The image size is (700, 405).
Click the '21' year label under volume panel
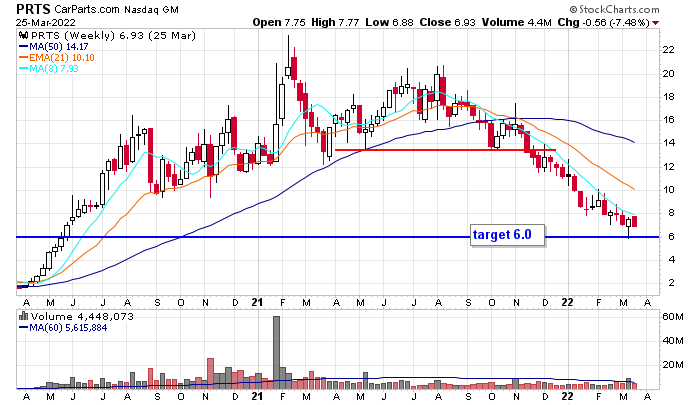tap(257, 396)
